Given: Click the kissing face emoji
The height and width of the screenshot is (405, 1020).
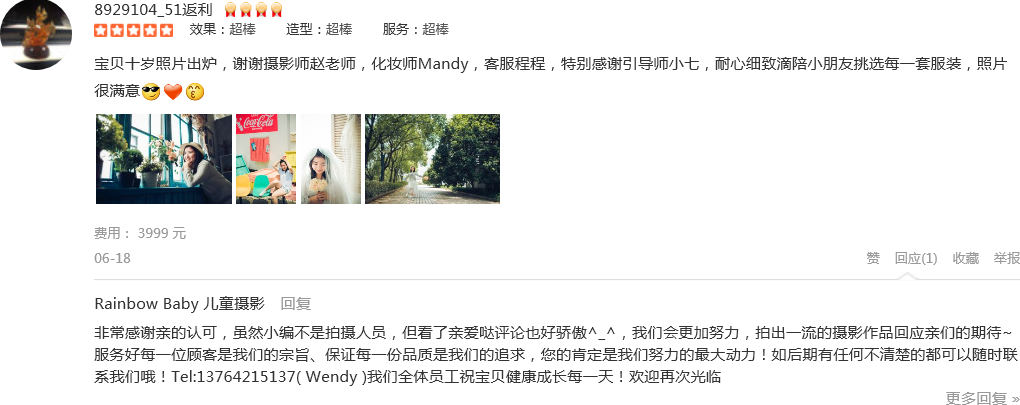Looking at the screenshot, I should tap(195, 92).
